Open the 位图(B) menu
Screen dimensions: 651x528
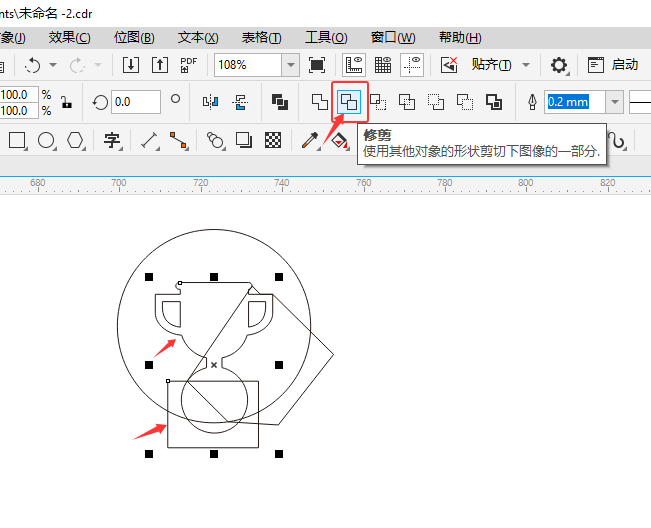coord(134,38)
